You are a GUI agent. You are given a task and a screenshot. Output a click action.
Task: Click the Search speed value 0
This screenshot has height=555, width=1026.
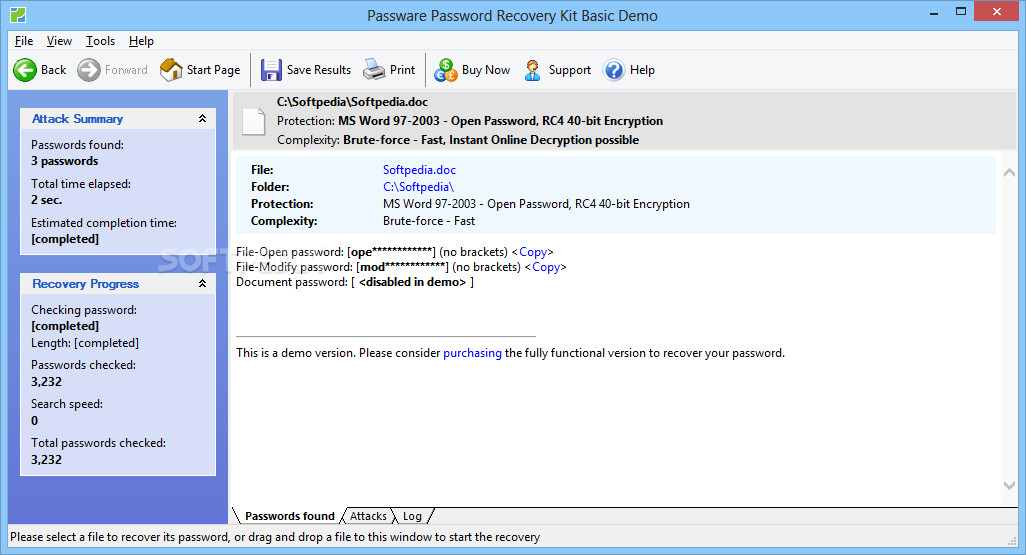tap(35, 421)
